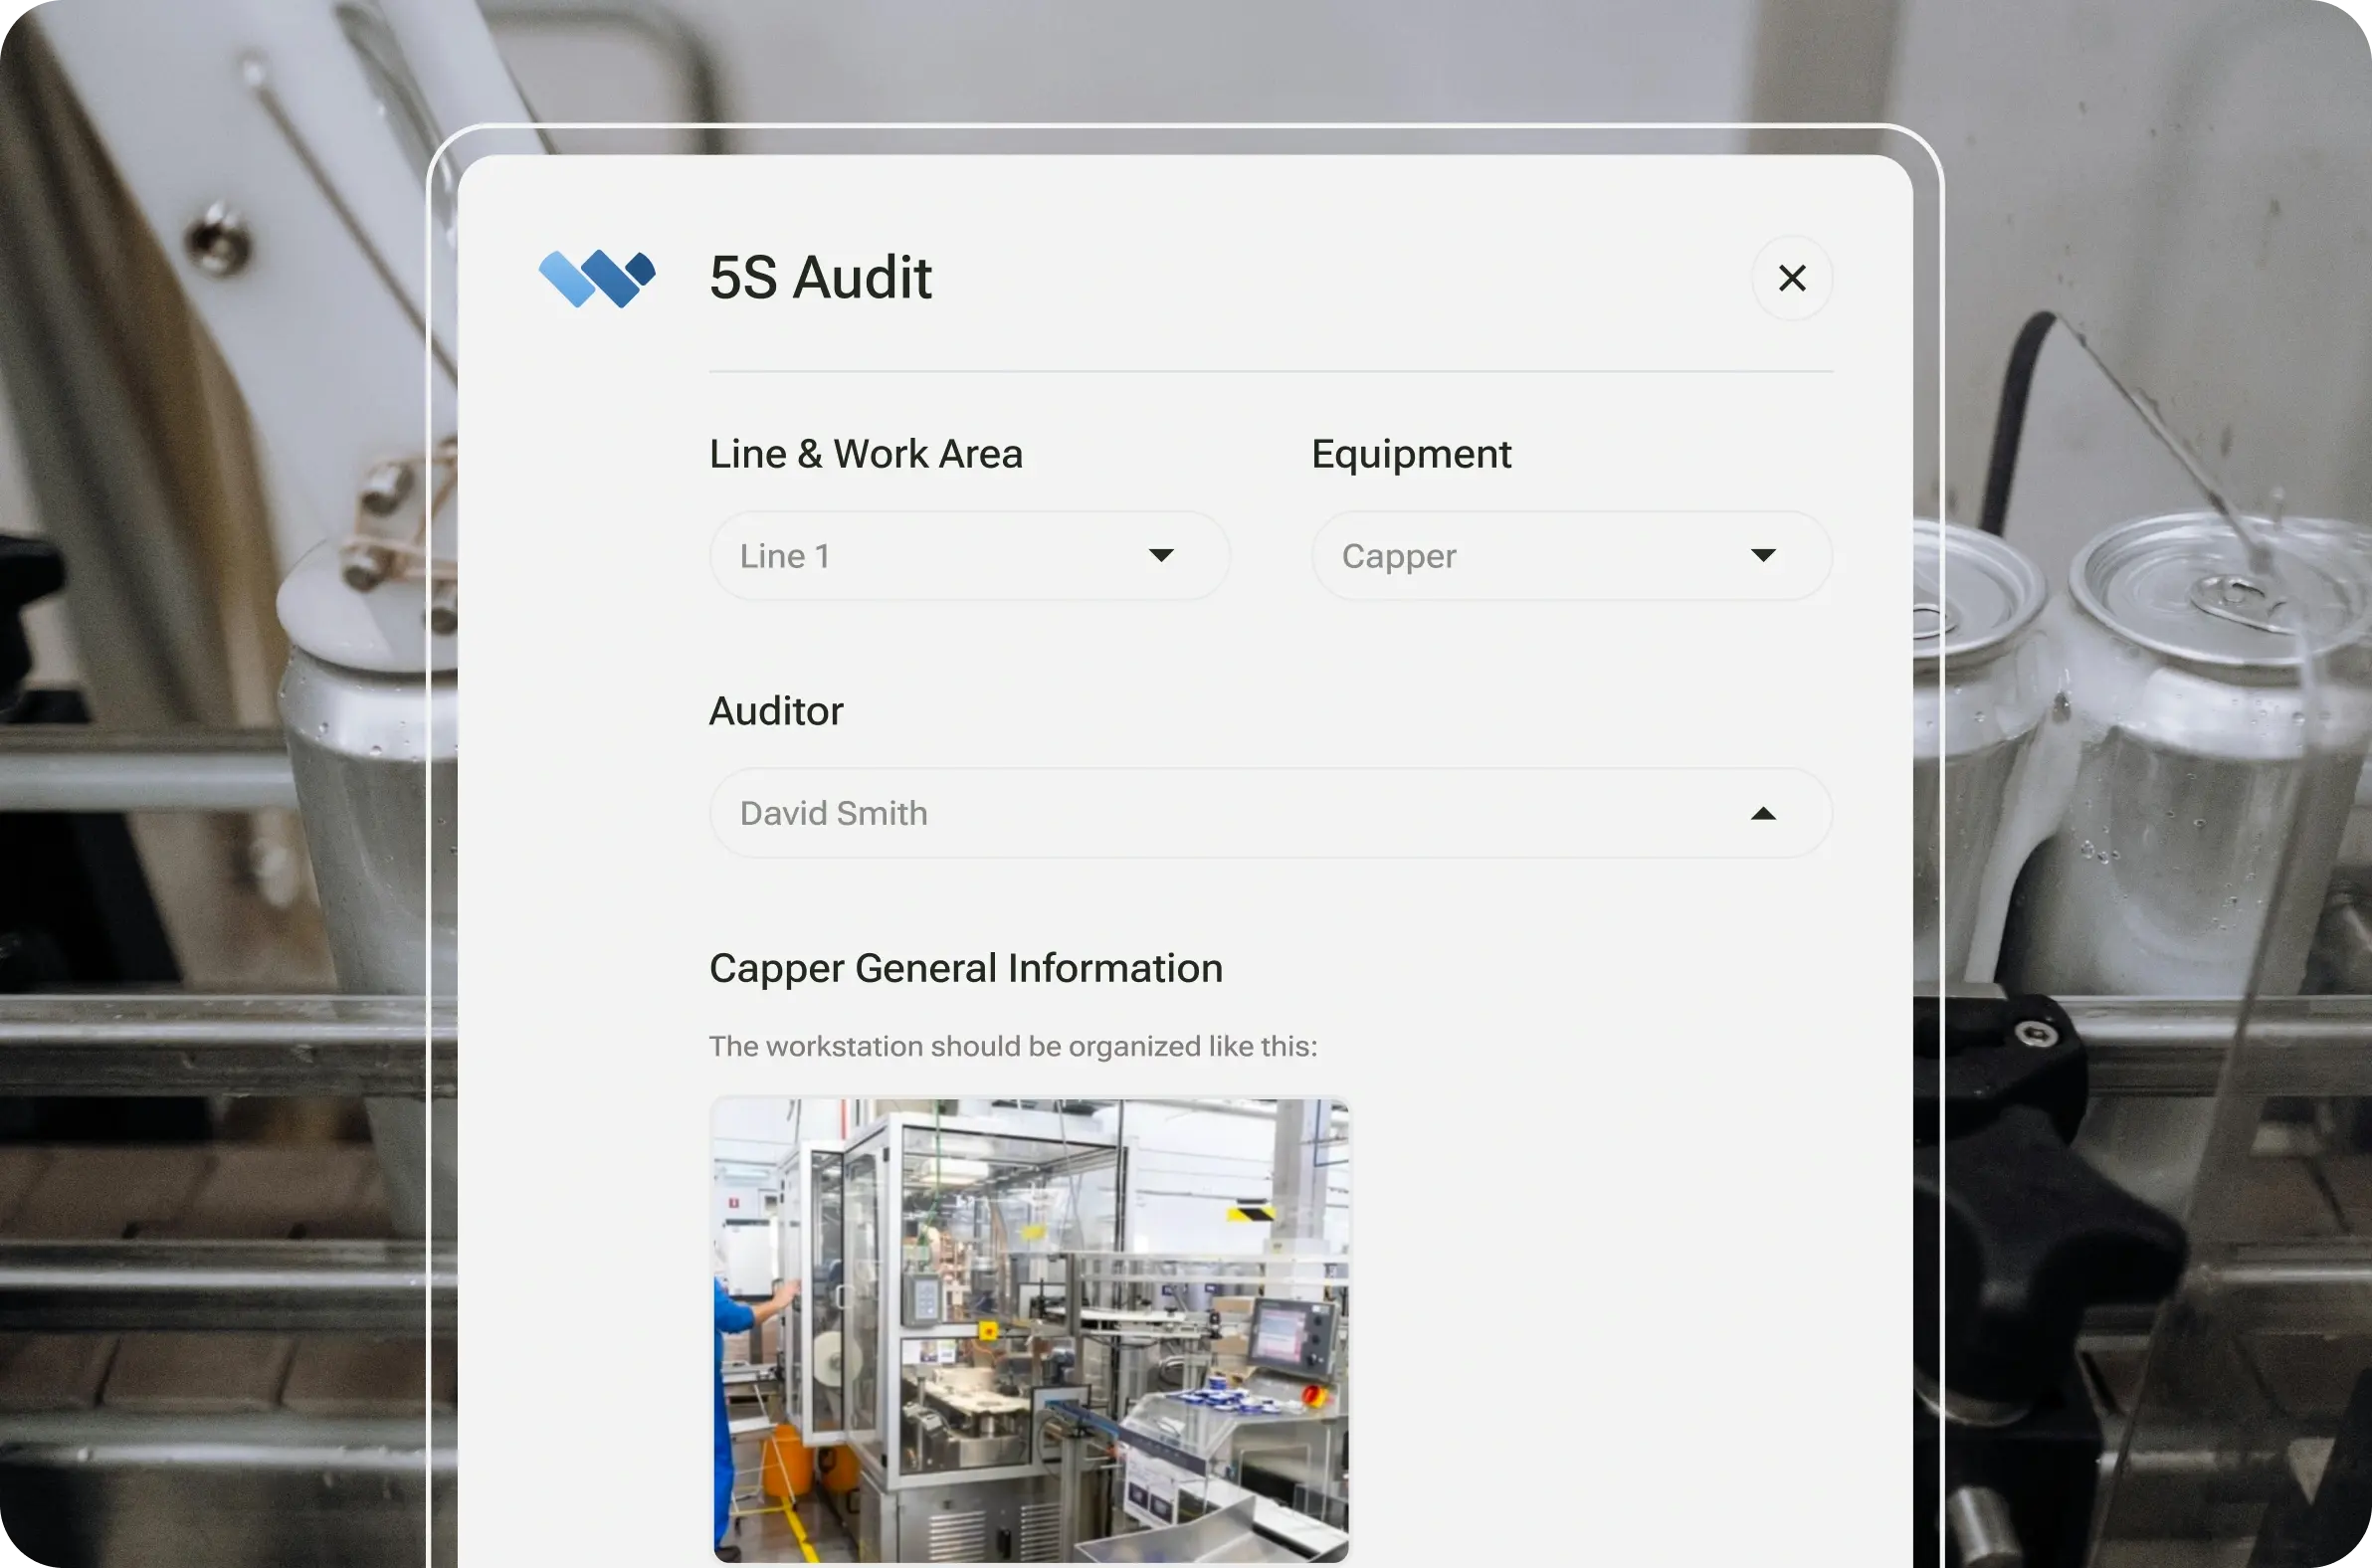Open the workstation reference photo
This screenshot has width=2372, height=1568.
[1030, 1329]
